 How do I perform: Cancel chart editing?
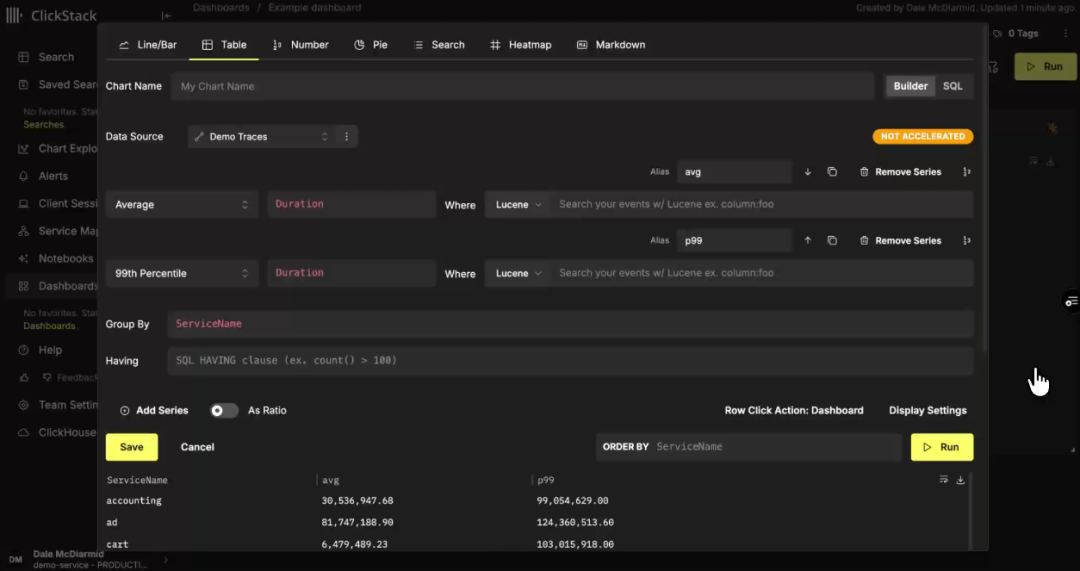tap(197, 447)
